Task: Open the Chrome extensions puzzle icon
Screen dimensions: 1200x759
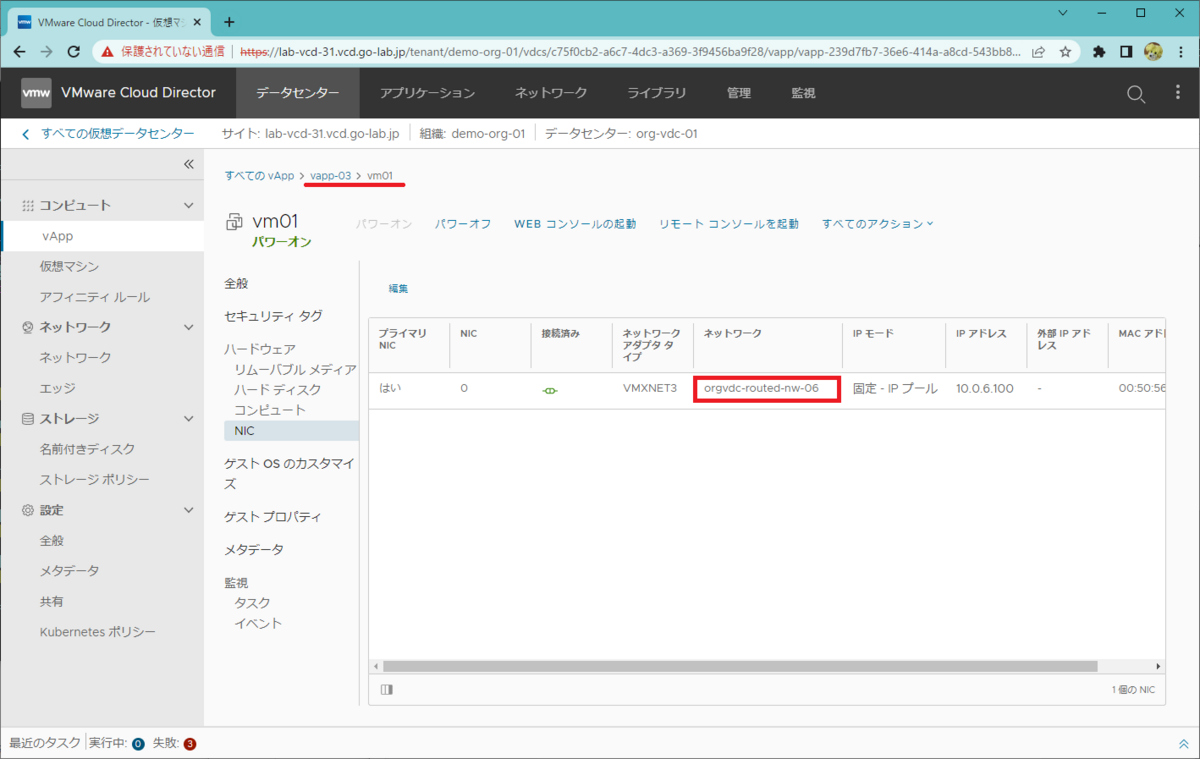Action: (x=1100, y=51)
